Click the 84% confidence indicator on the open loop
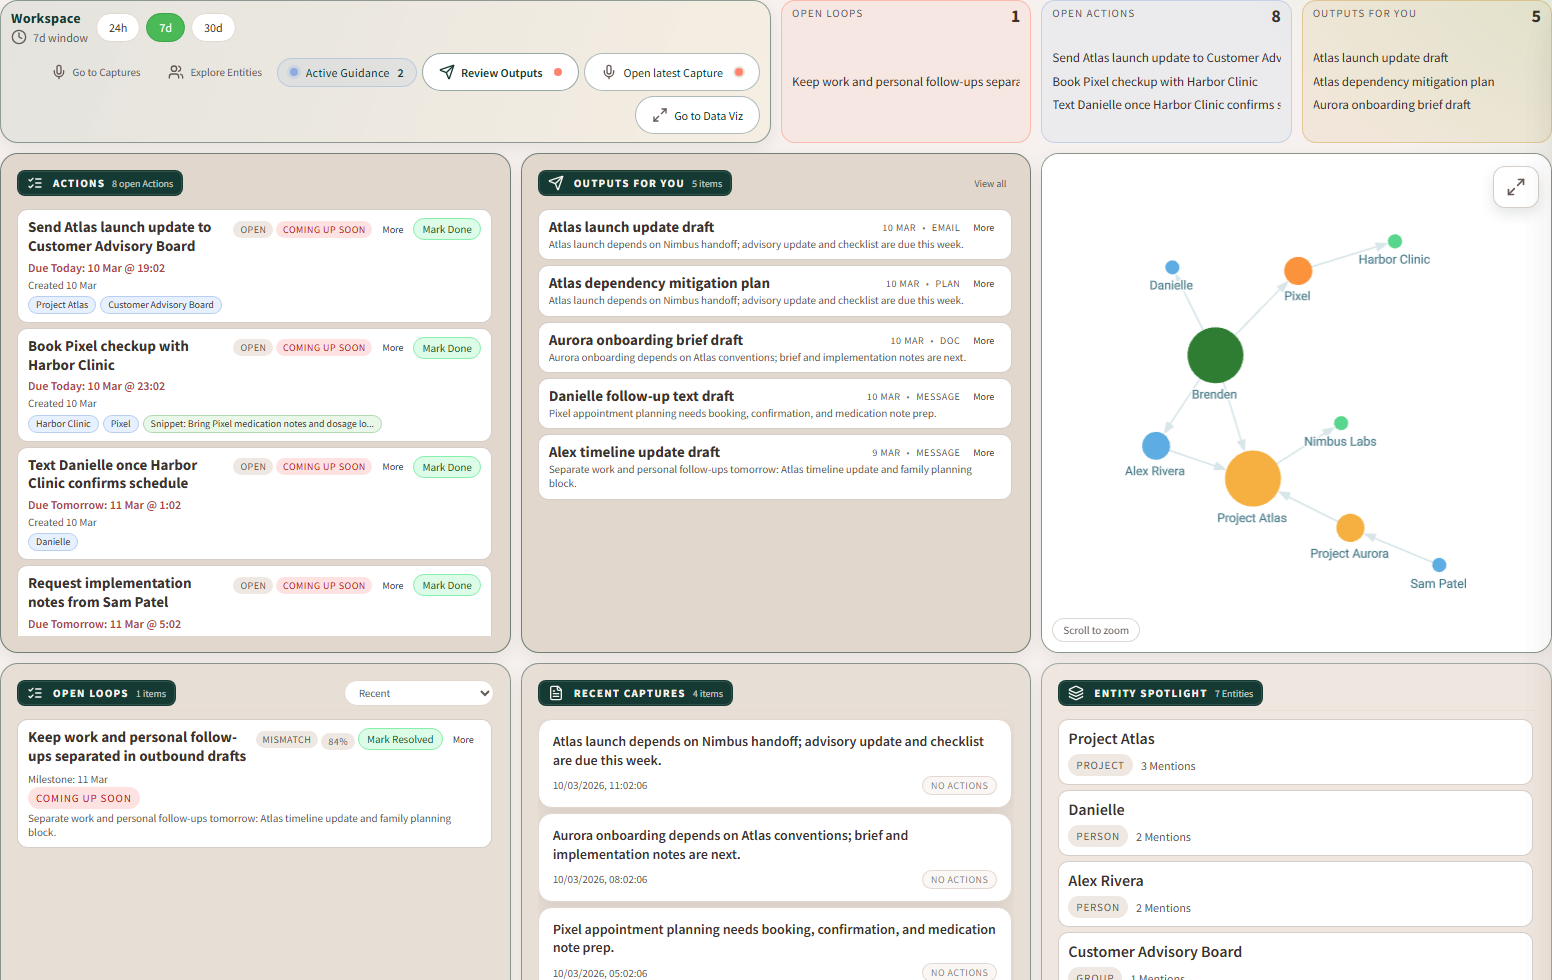Image resolution: width=1552 pixels, height=980 pixels. click(x=338, y=739)
